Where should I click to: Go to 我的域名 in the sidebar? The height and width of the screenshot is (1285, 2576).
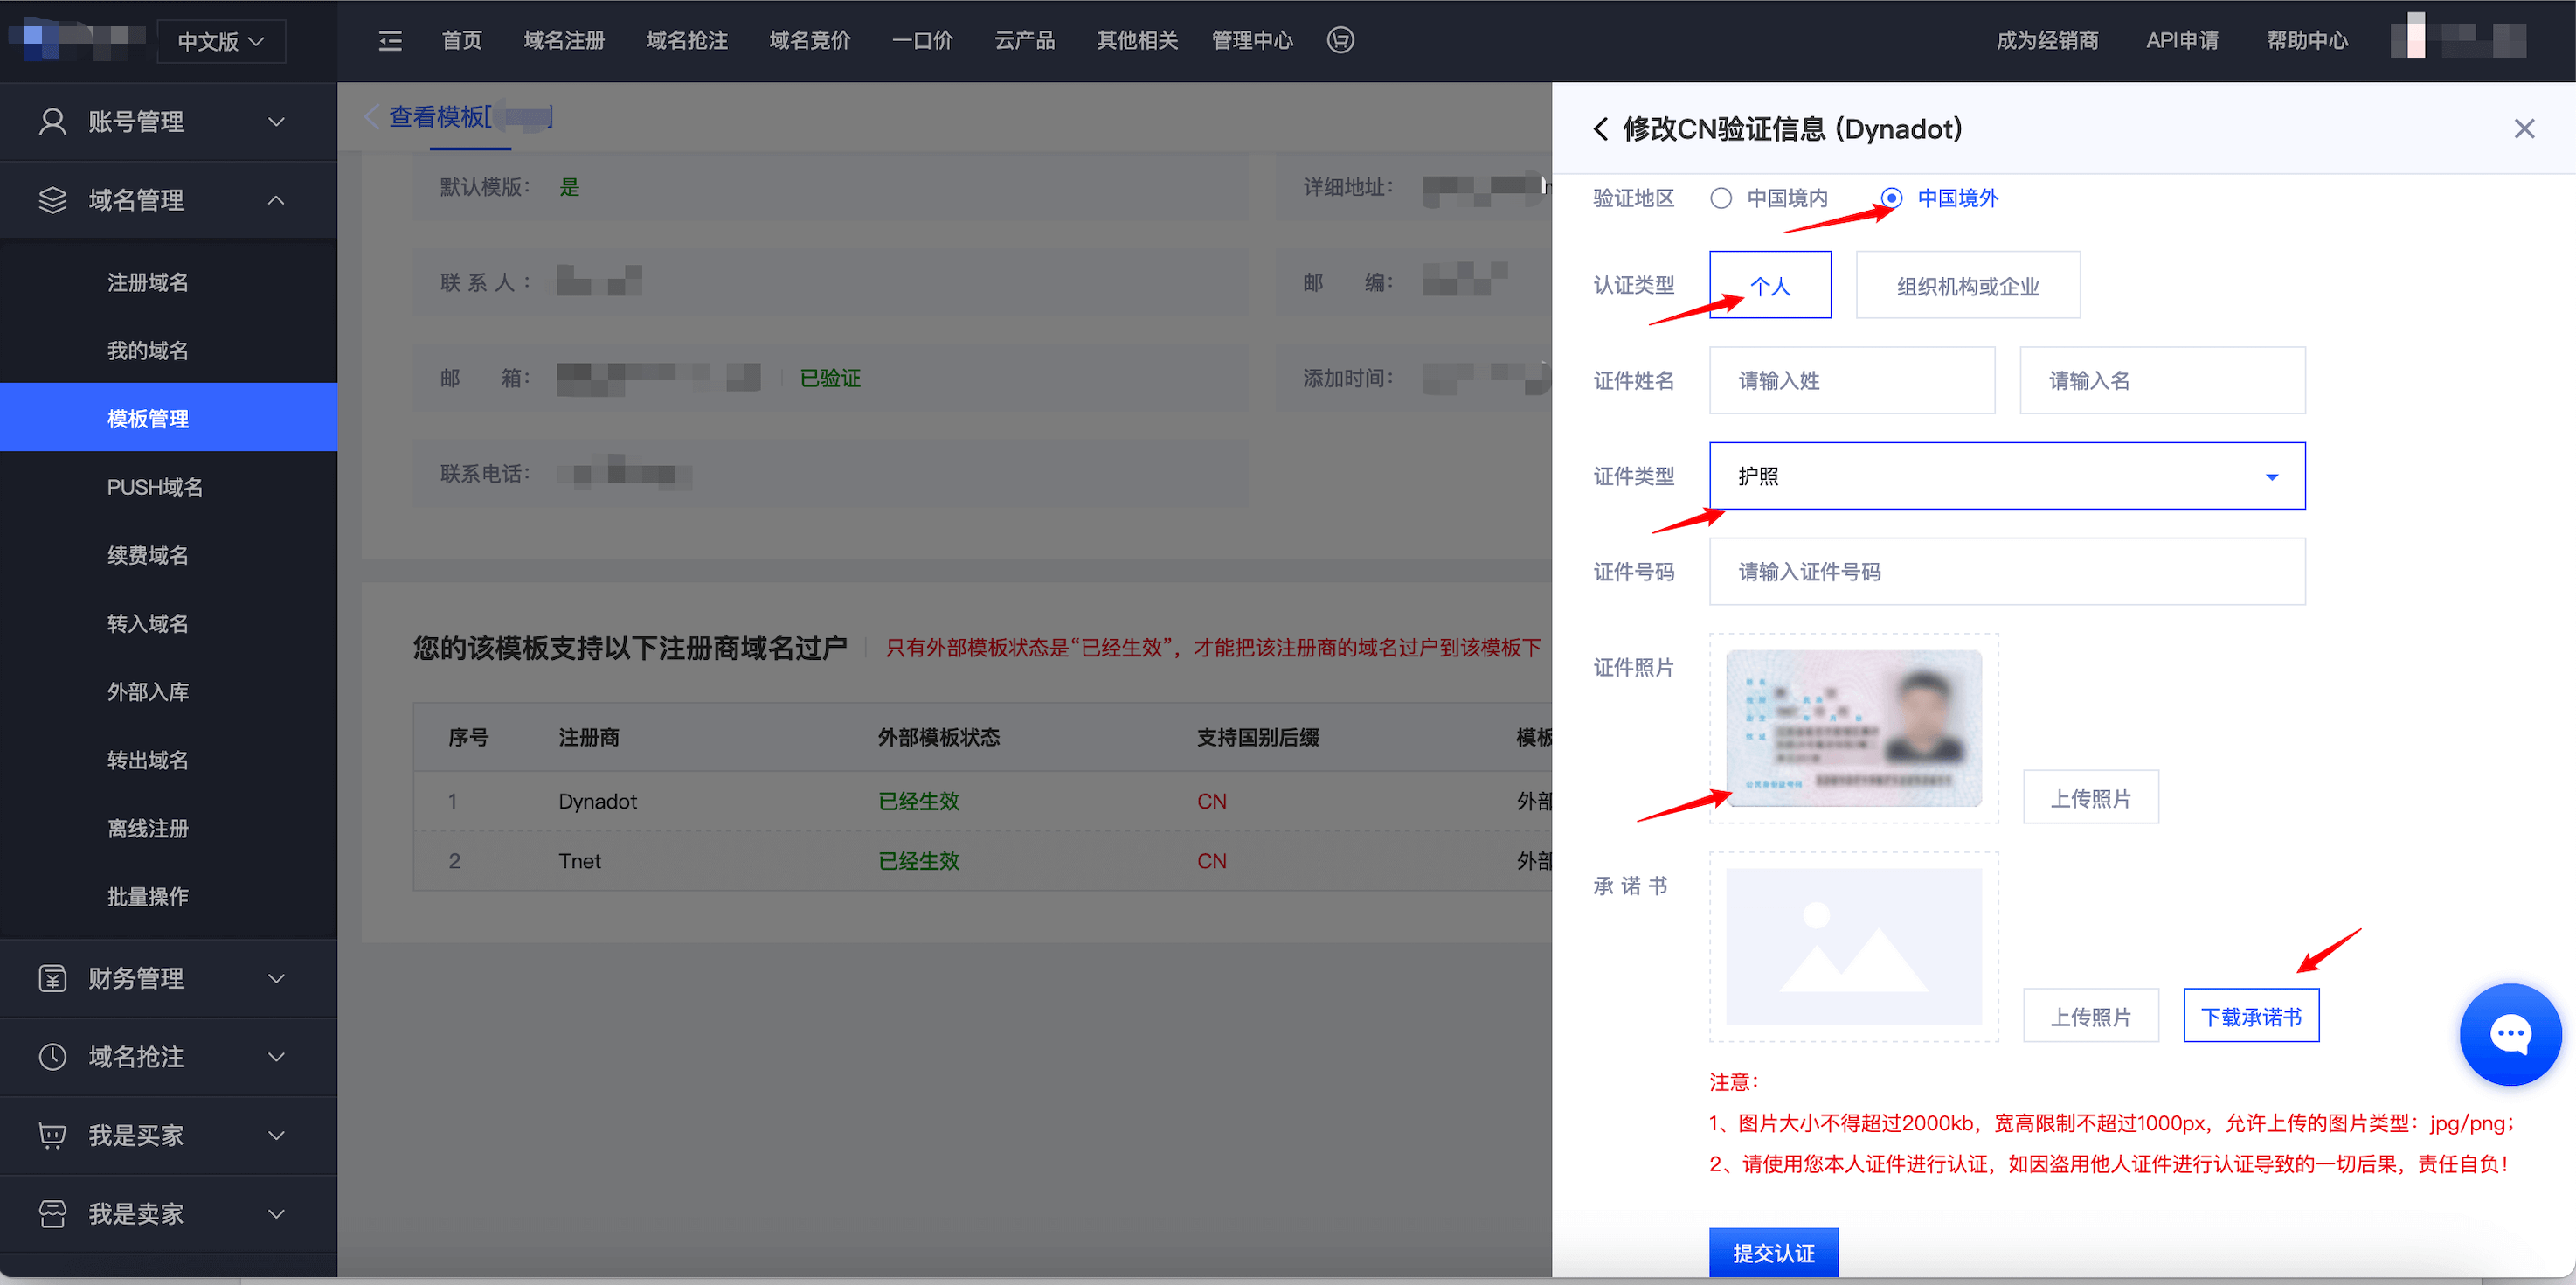tap(148, 351)
